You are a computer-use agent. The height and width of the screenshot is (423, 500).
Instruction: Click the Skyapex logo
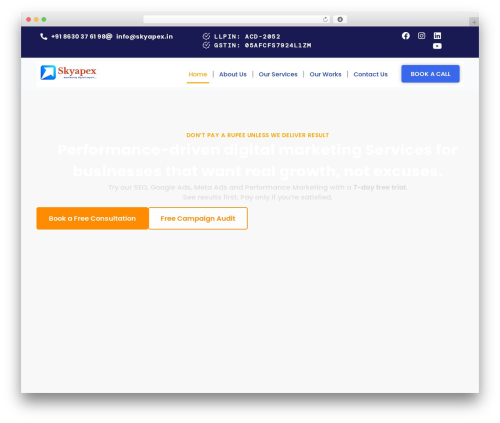[68, 72]
